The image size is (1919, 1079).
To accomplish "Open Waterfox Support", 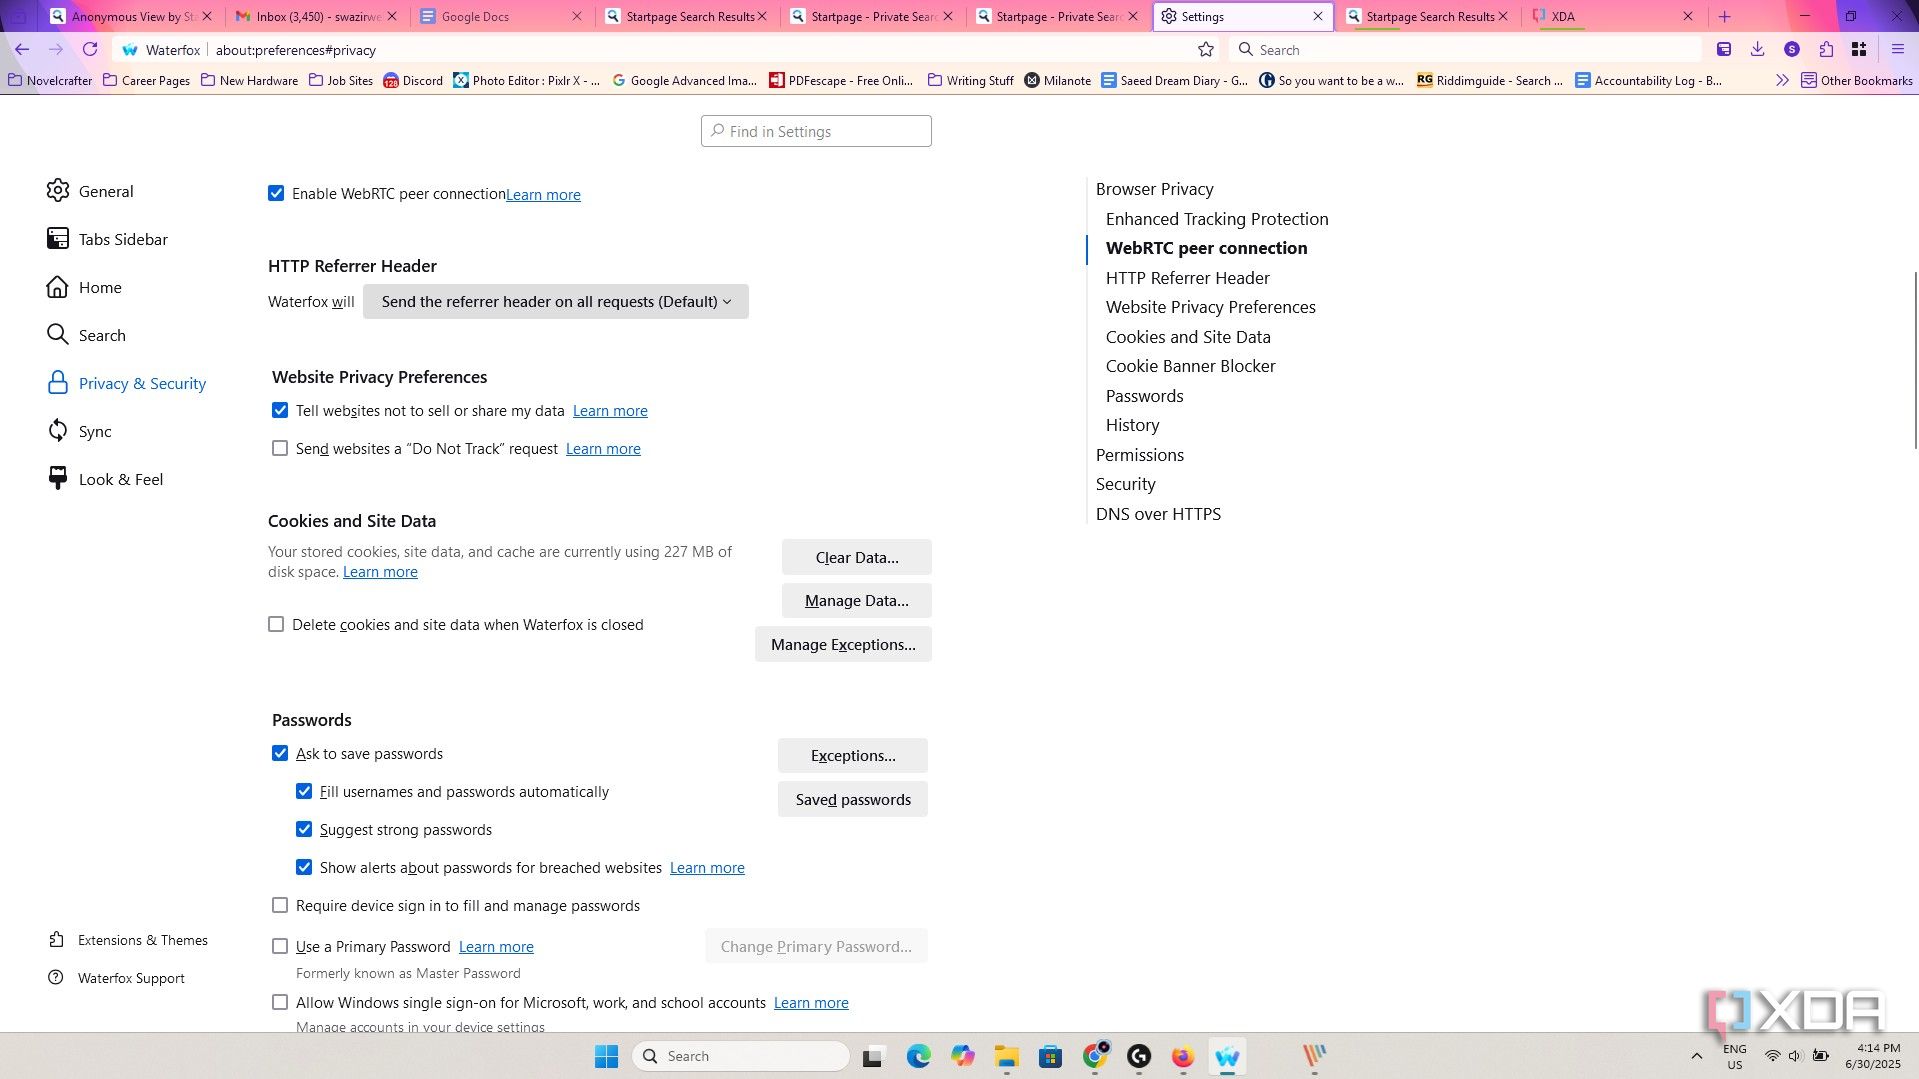I will pyautogui.click(x=131, y=978).
